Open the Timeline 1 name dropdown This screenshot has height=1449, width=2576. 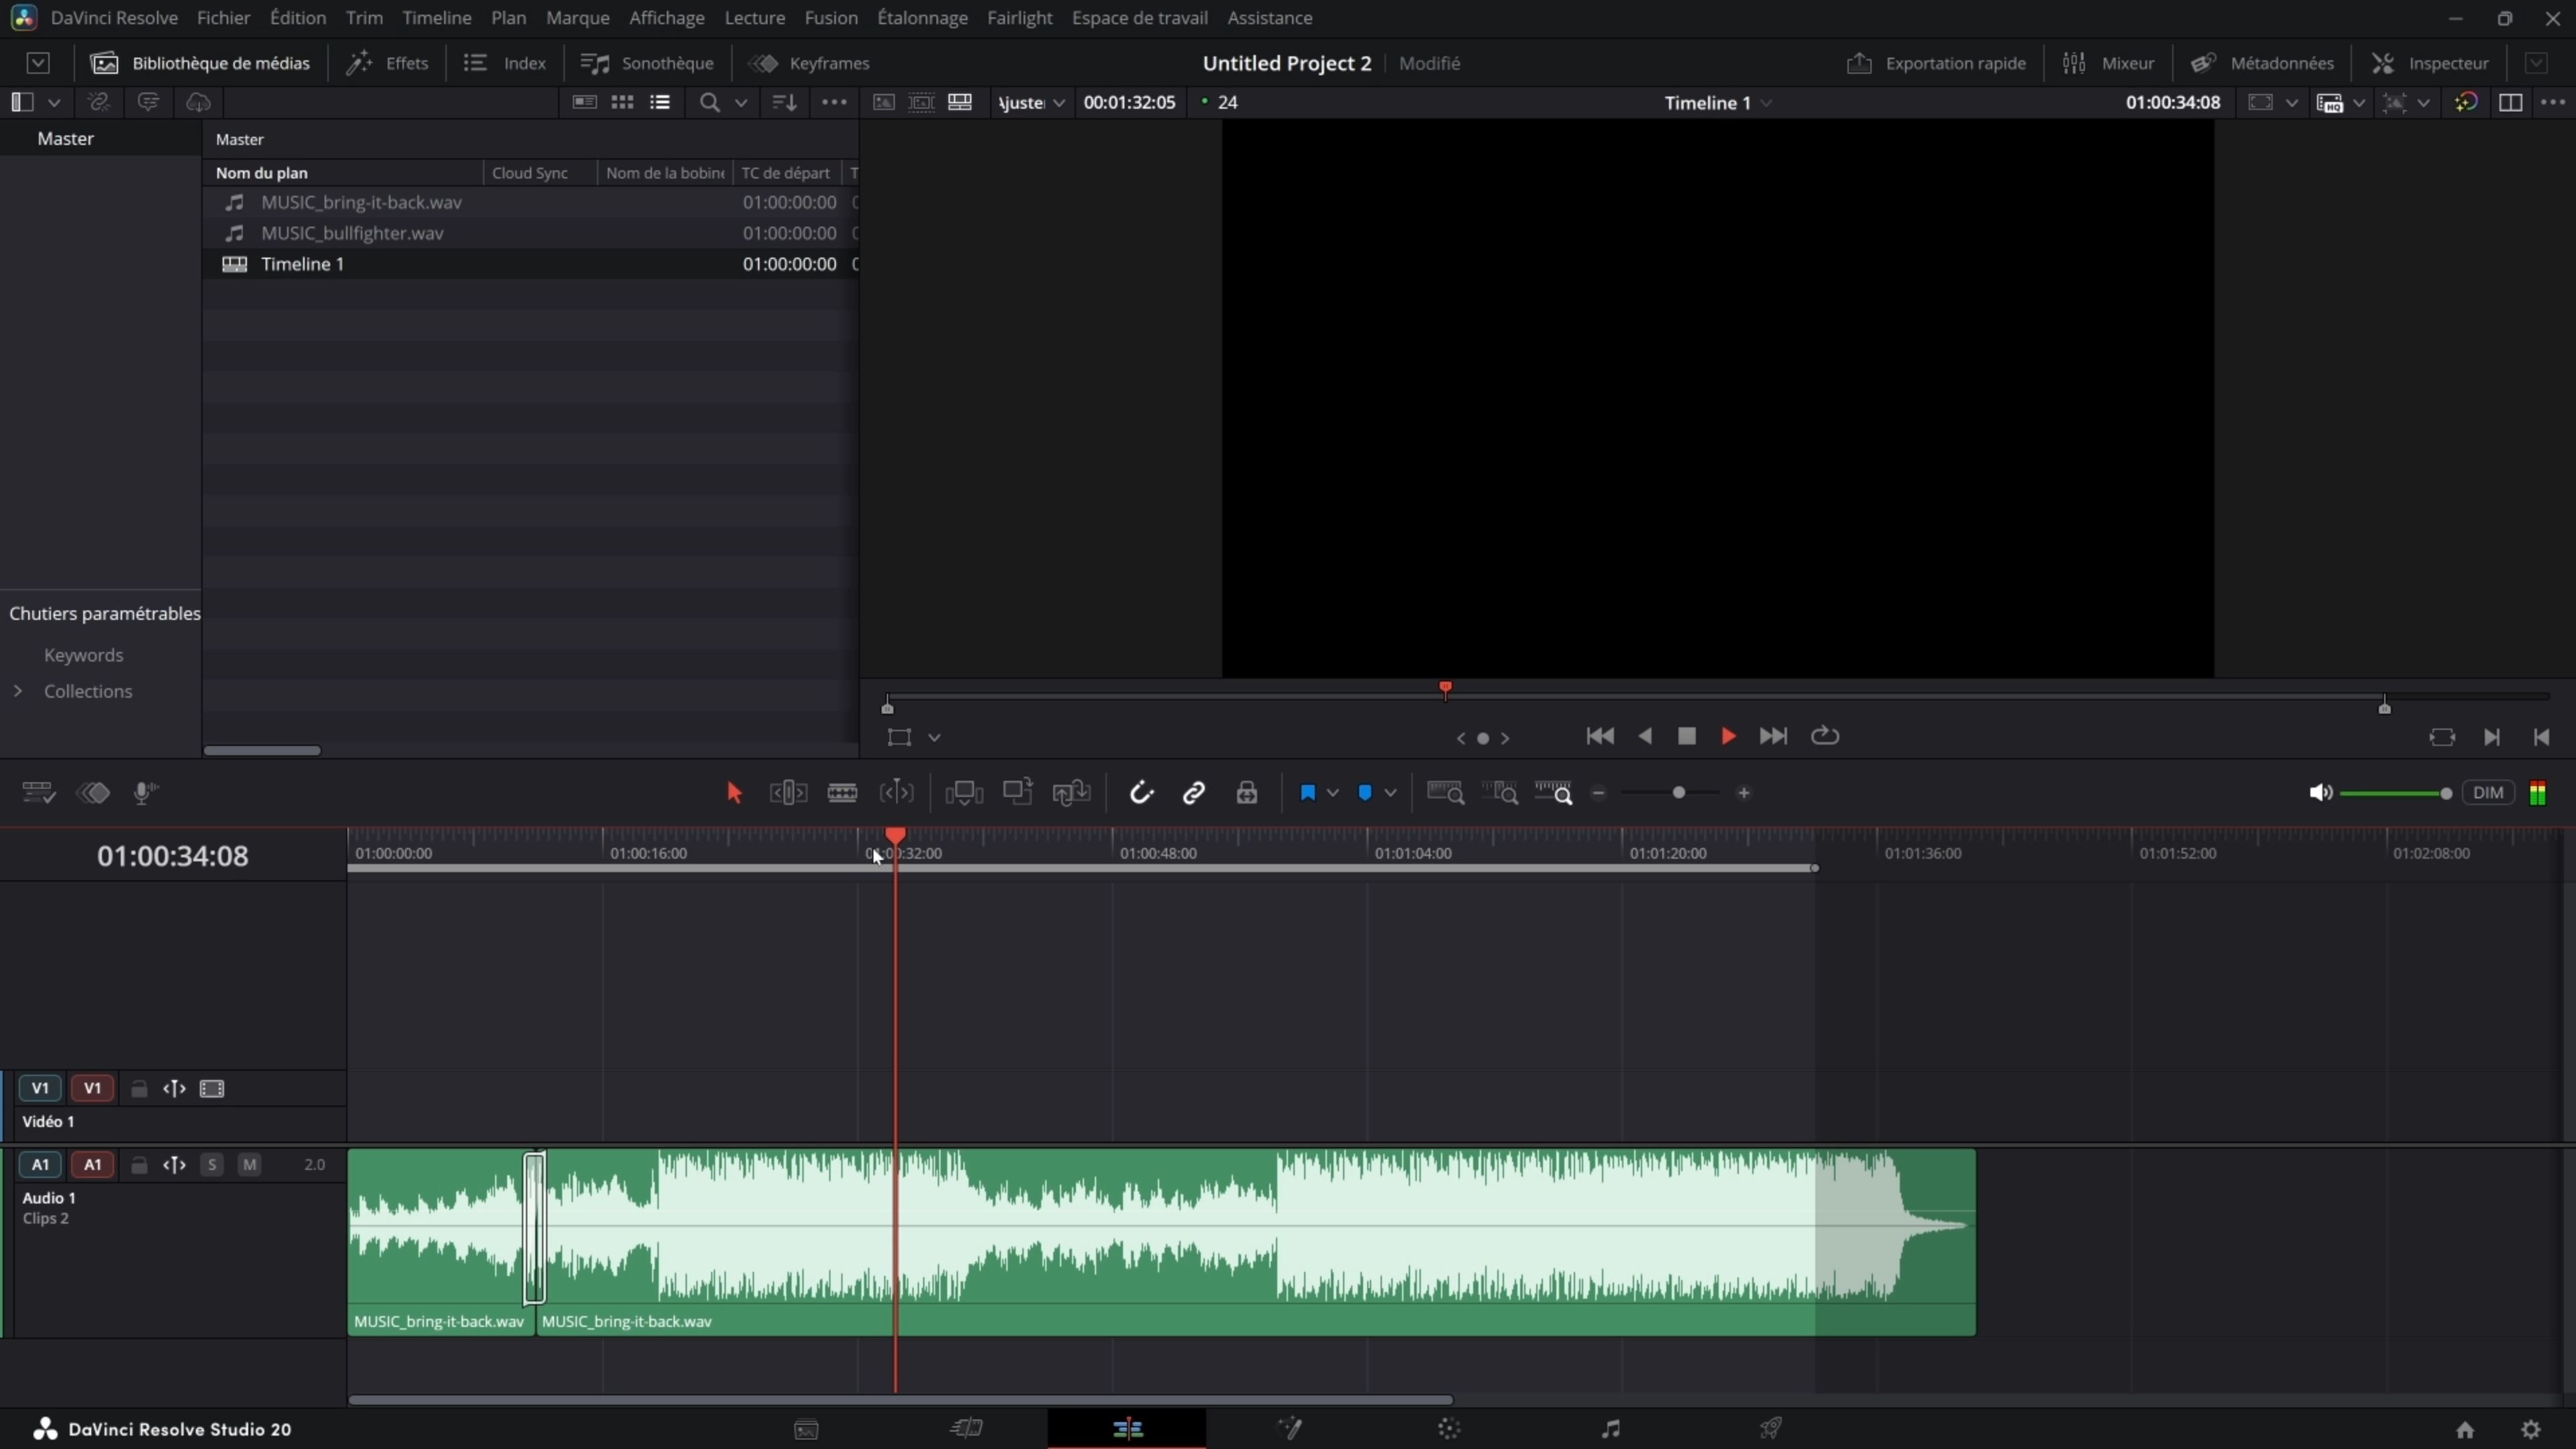(x=1767, y=103)
